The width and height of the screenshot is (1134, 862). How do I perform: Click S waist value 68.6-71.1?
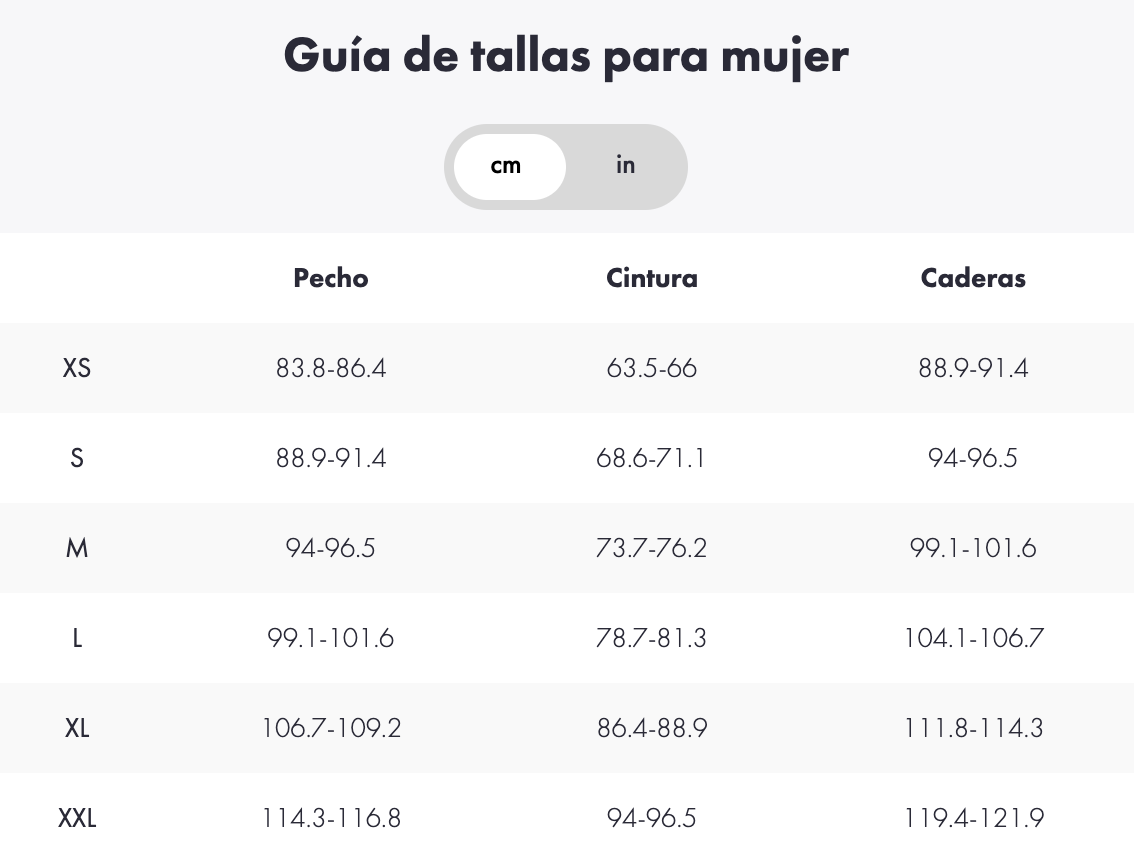(x=651, y=458)
